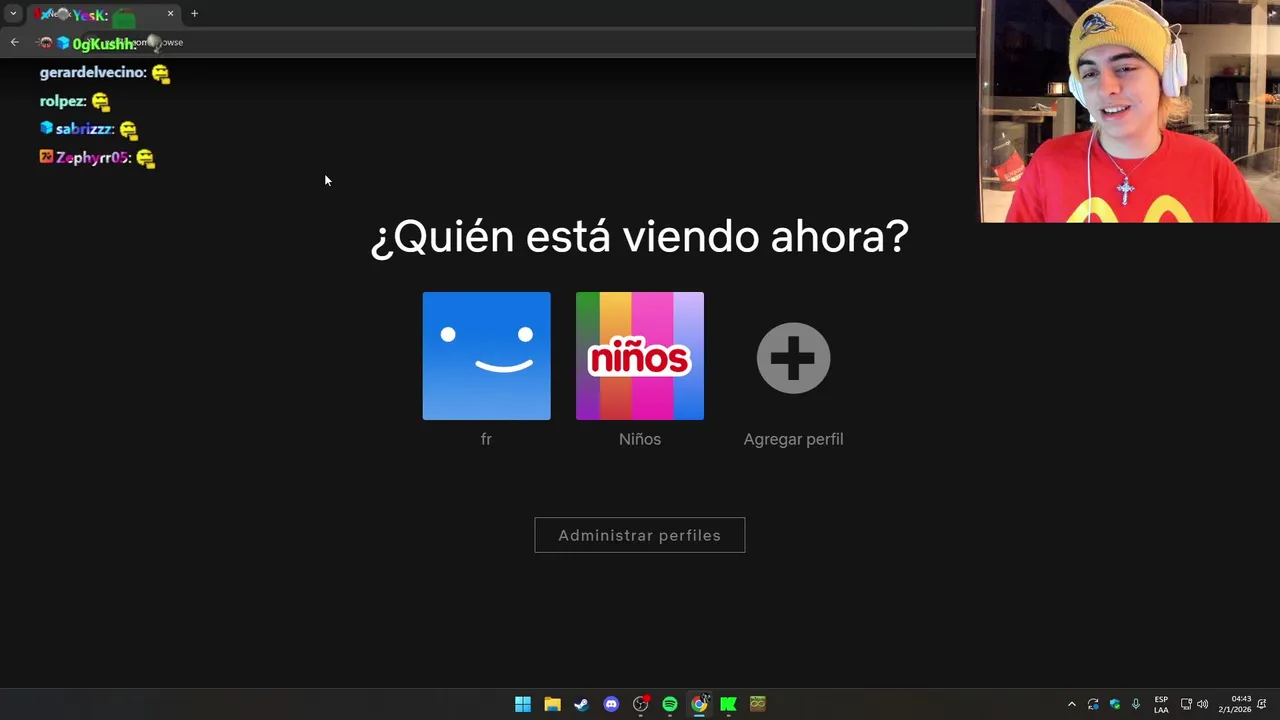Click the gerardelvecino chat username
Image resolution: width=1280 pixels, height=720 pixels.
coord(93,73)
